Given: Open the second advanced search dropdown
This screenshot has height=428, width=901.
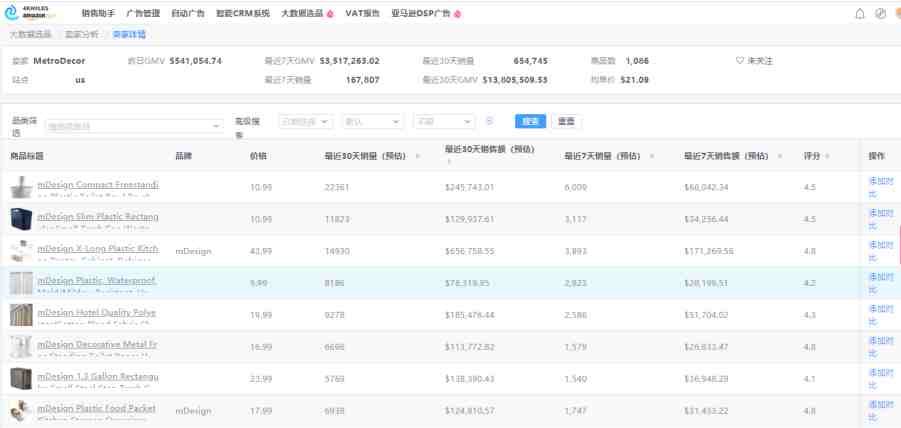Looking at the screenshot, I should click(x=372, y=122).
